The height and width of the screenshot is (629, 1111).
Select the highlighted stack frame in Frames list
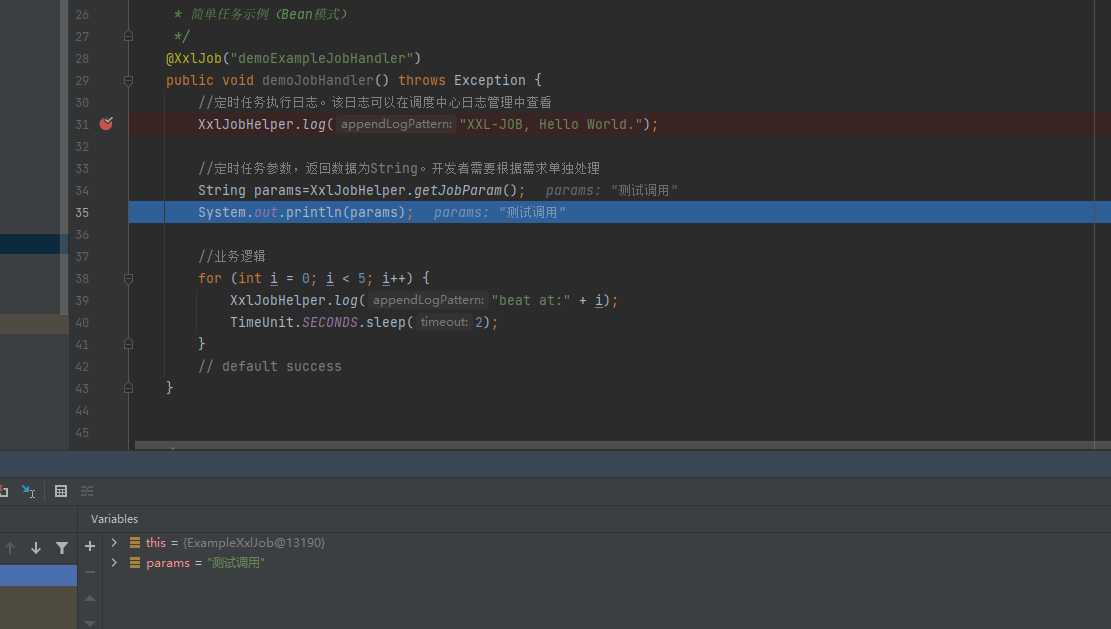[38, 575]
